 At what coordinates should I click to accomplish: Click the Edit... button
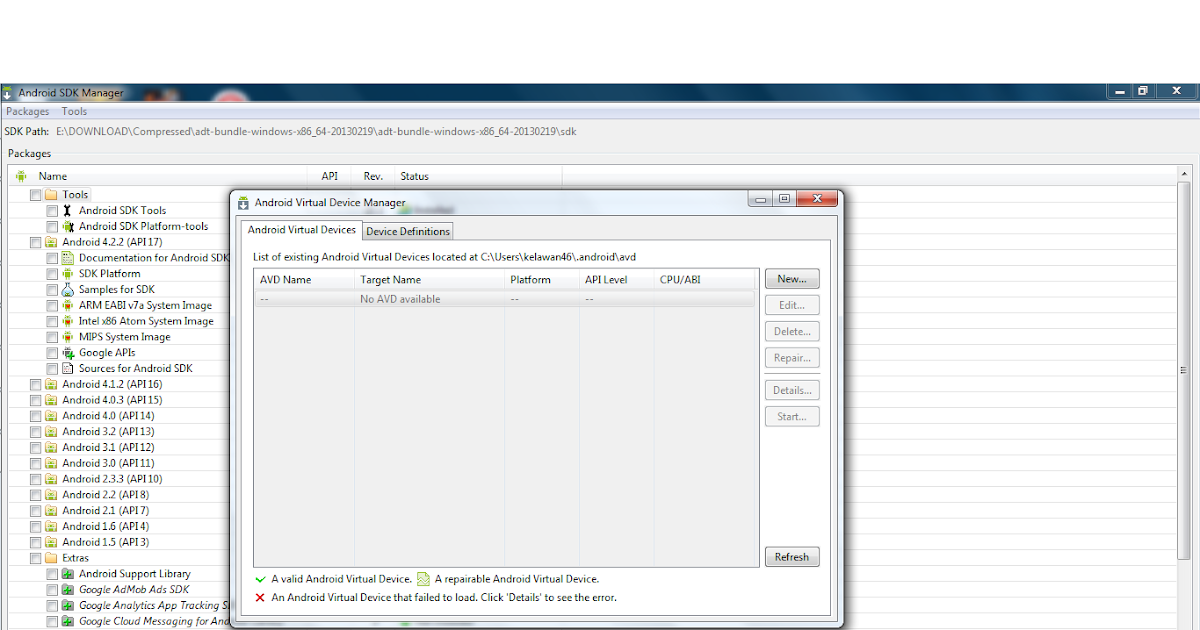tap(792, 305)
